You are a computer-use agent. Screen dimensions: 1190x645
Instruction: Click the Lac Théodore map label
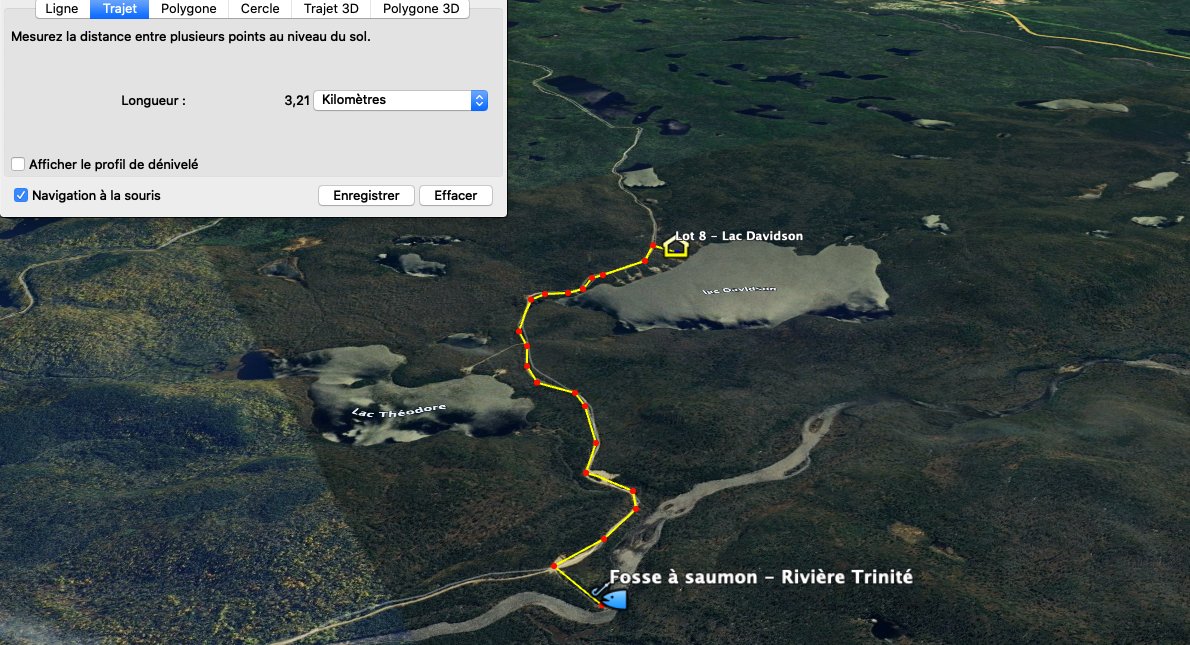(398, 412)
